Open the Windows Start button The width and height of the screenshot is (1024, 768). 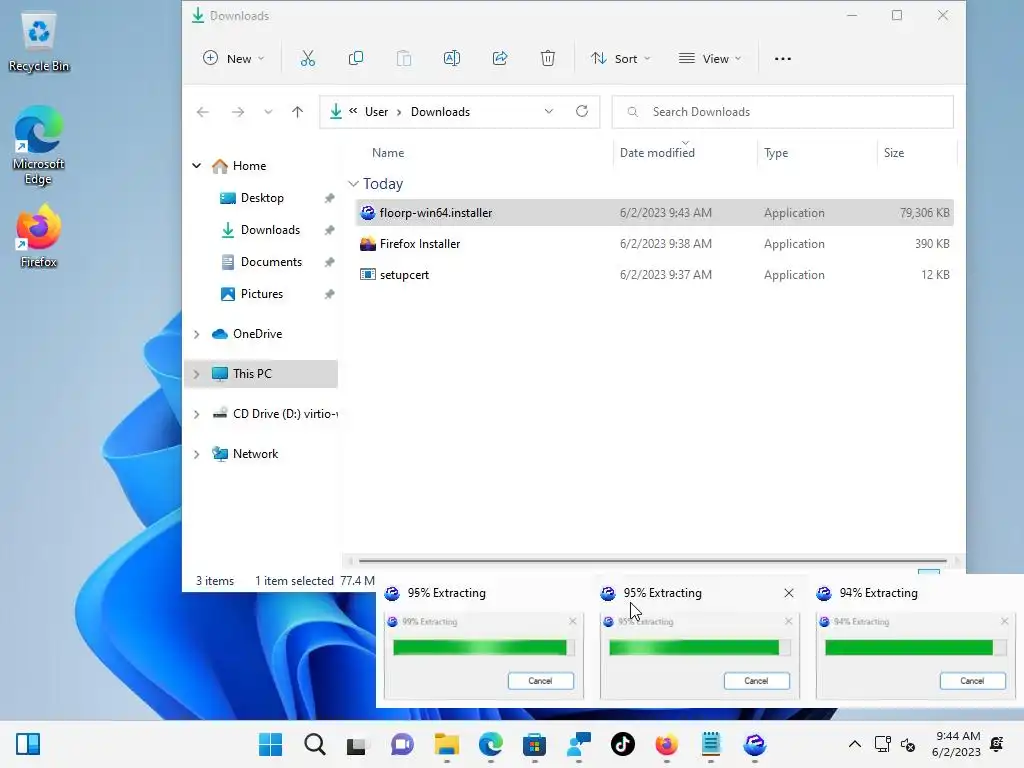(x=270, y=744)
